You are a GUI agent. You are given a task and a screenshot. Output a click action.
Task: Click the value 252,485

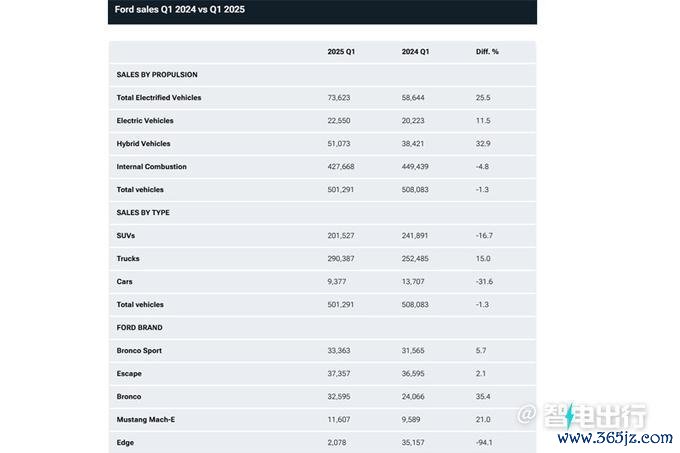pyautogui.click(x=415, y=258)
